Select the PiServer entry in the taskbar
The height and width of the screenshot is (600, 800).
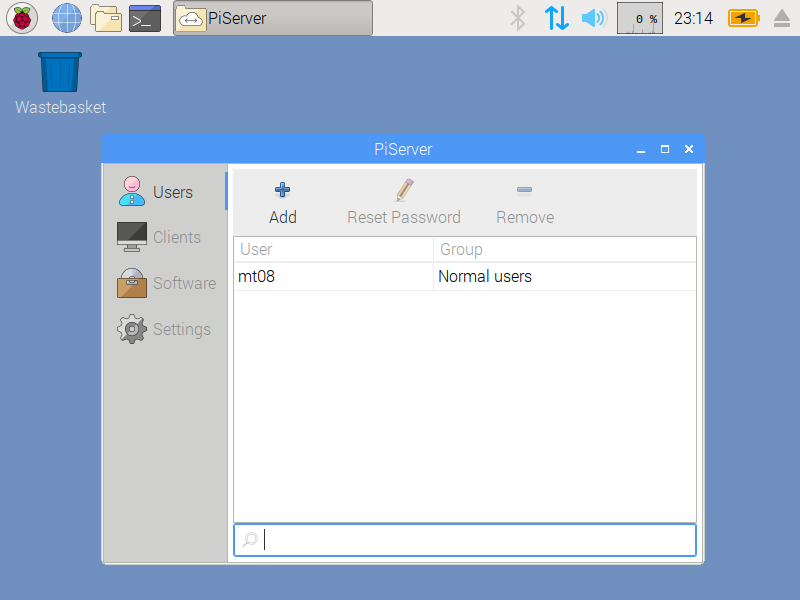pyautogui.click(x=270, y=17)
